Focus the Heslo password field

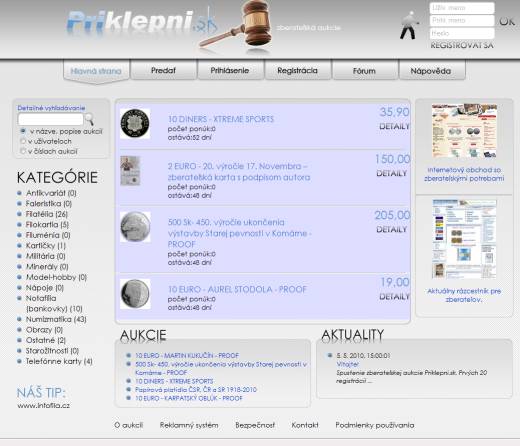click(462, 33)
